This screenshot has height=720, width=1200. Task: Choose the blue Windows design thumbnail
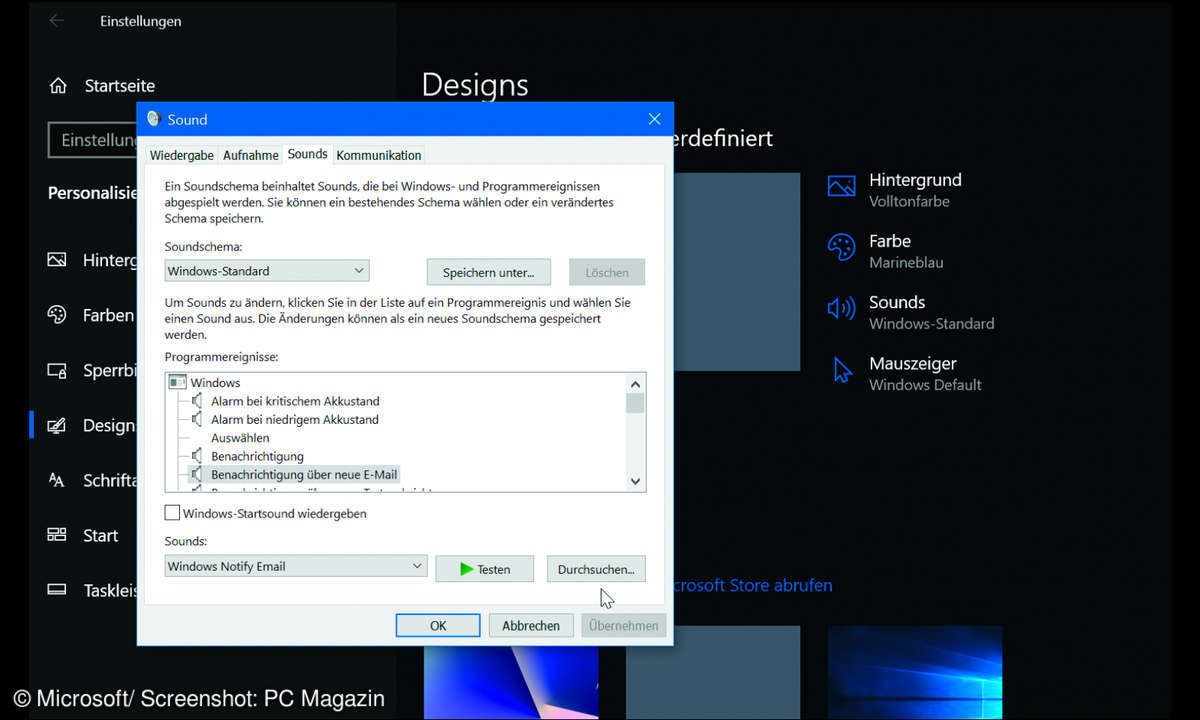pyautogui.click(x=915, y=672)
